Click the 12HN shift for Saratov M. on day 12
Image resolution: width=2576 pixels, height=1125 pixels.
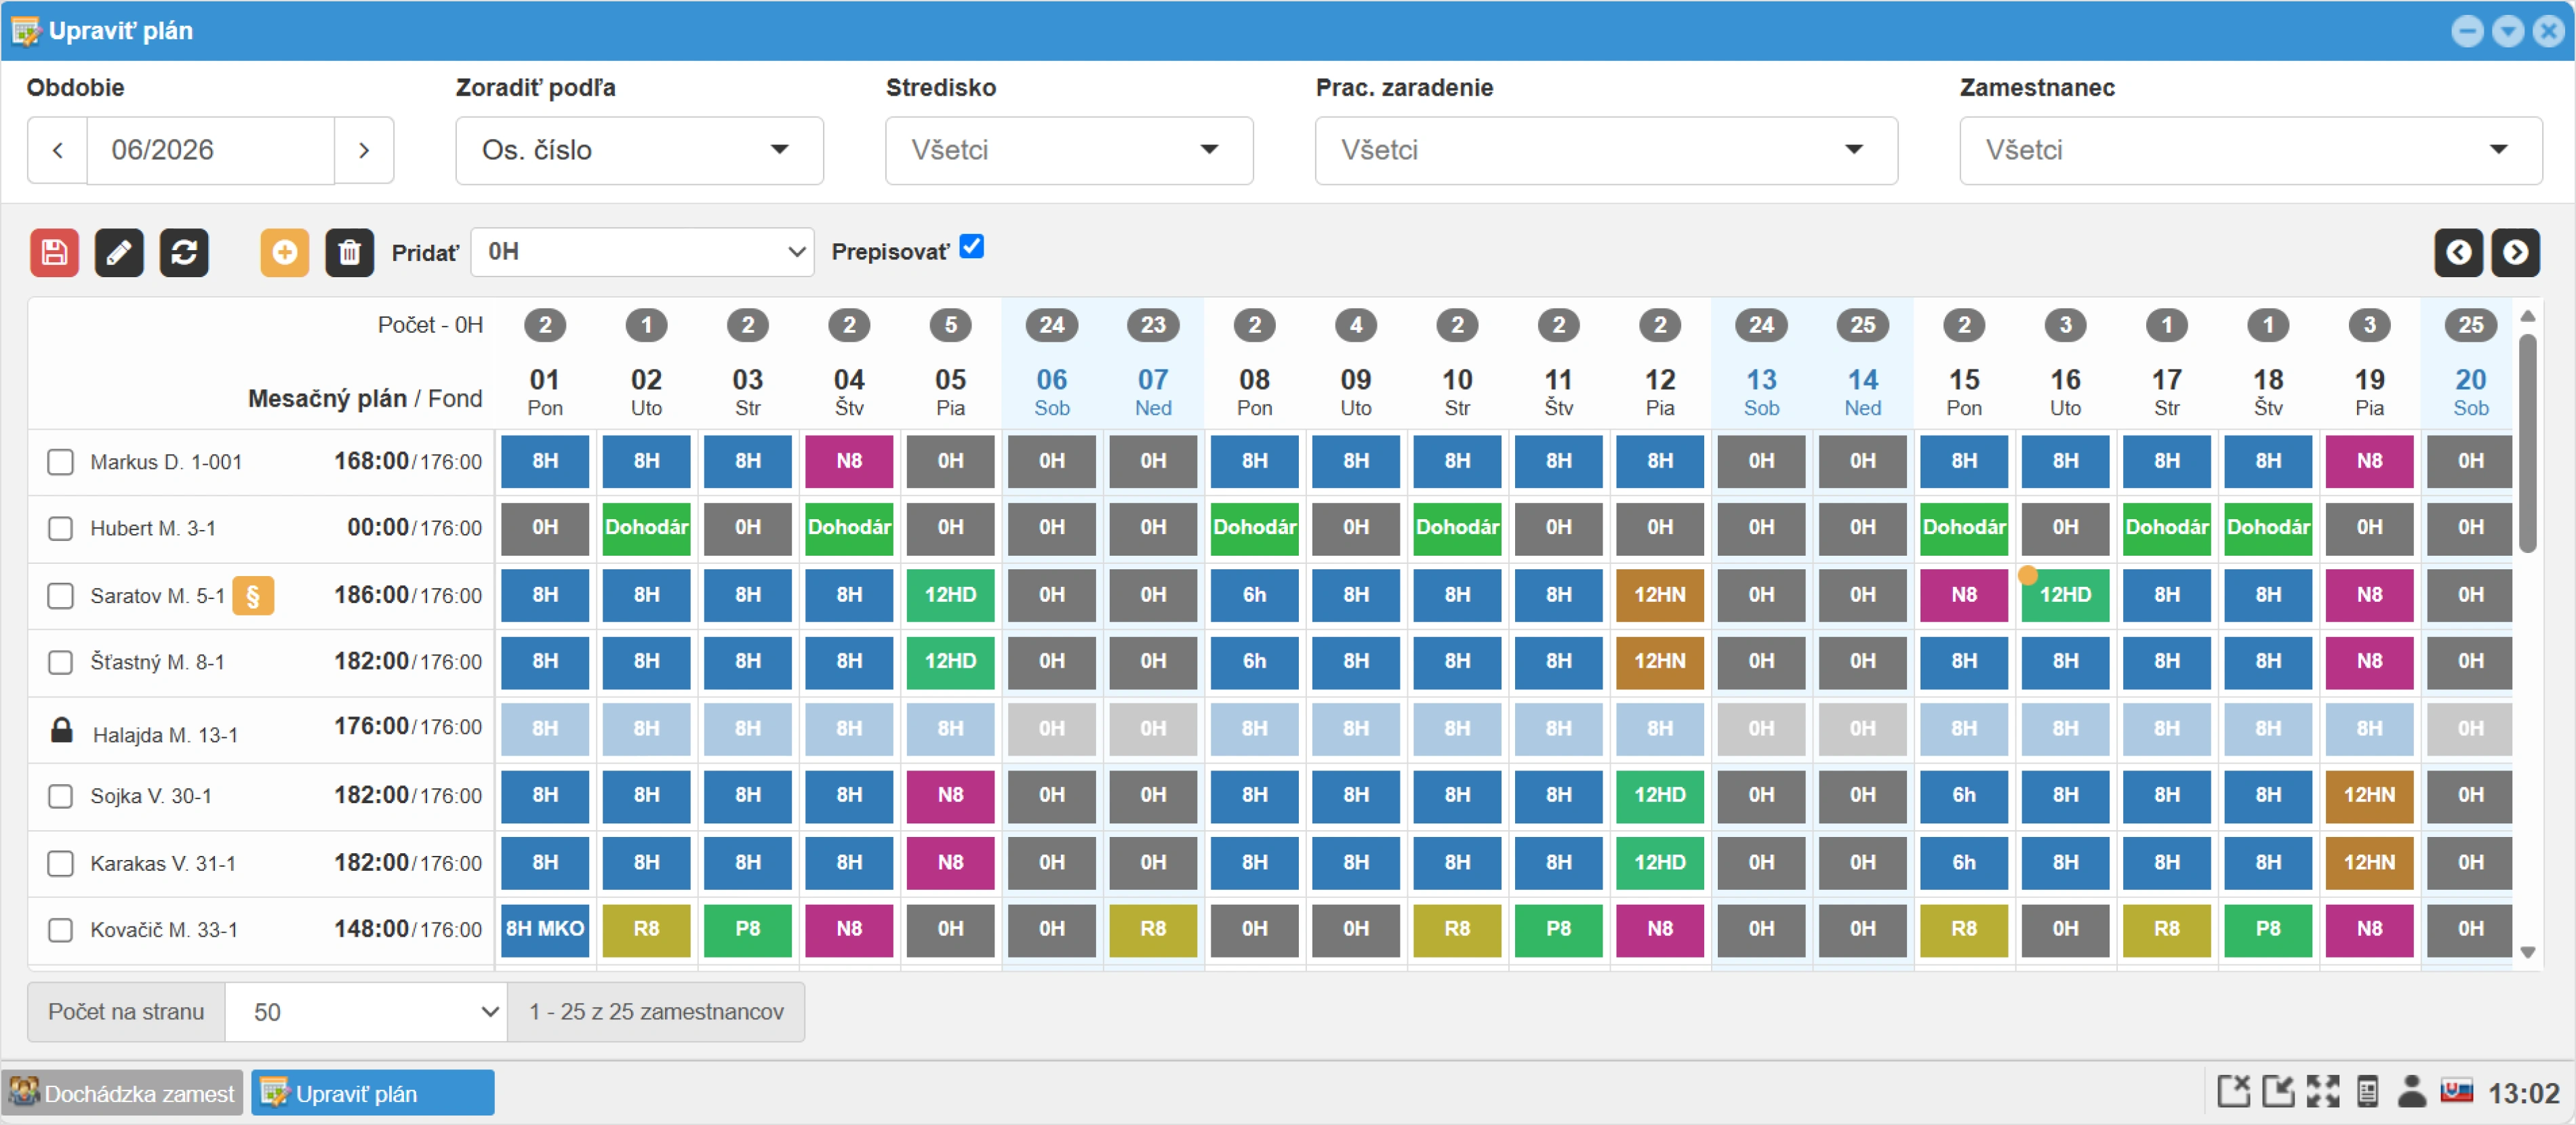click(x=1660, y=595)
